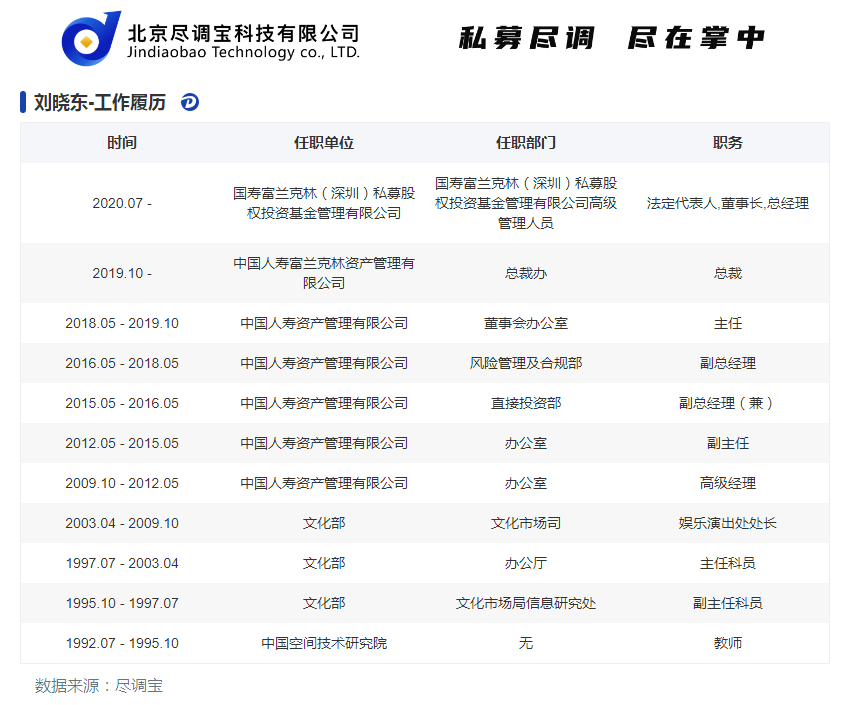Screen dimensions: 850x705
Task: Click 中国人寿富兰克林资产管理有限公司 employer cell
Action: (x=324, y=273)
